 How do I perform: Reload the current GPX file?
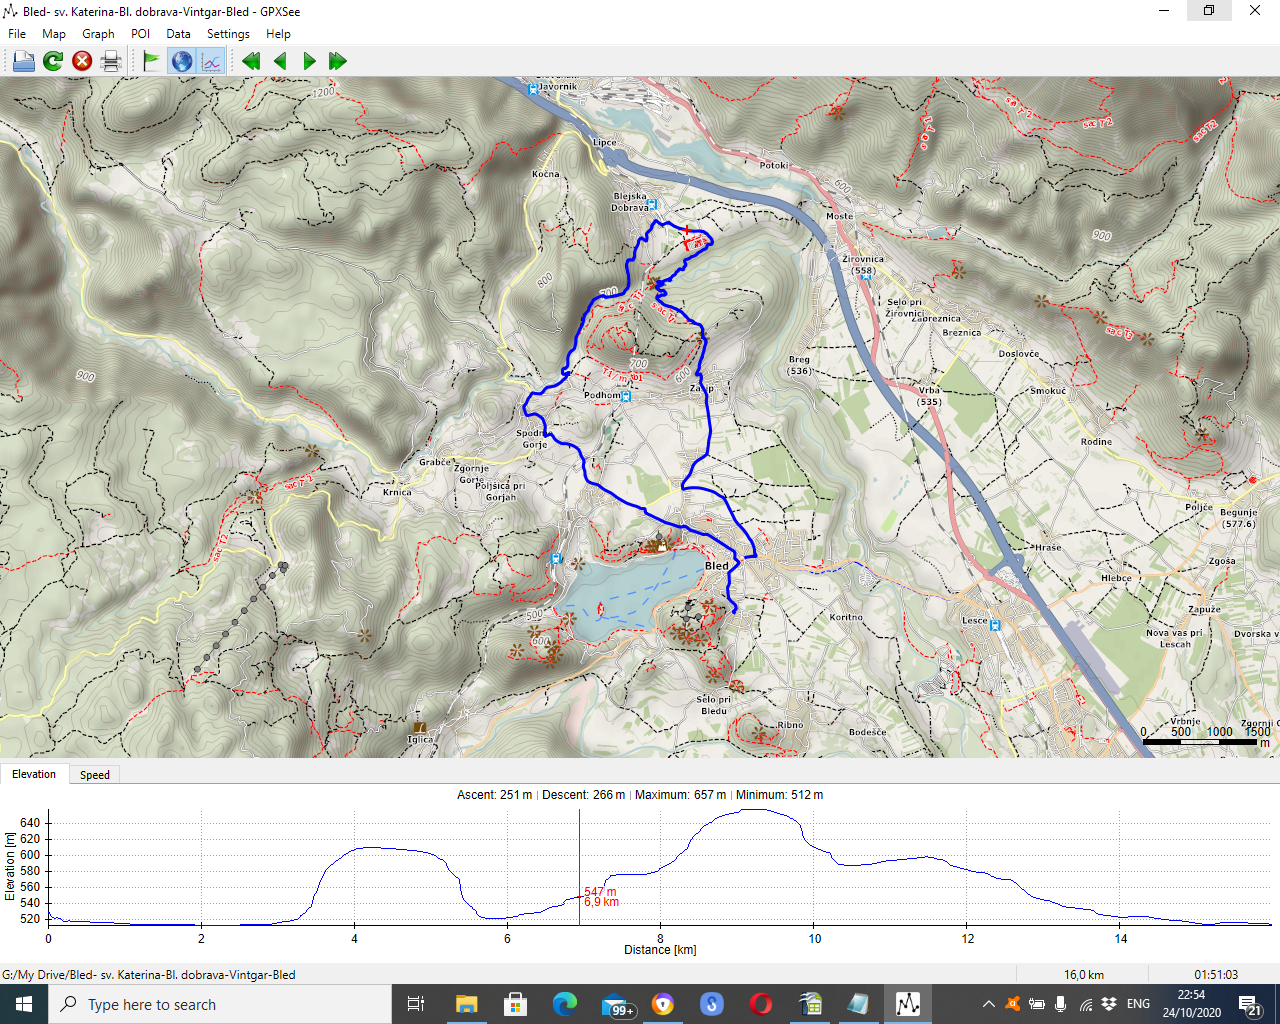(x=53, y=61)
